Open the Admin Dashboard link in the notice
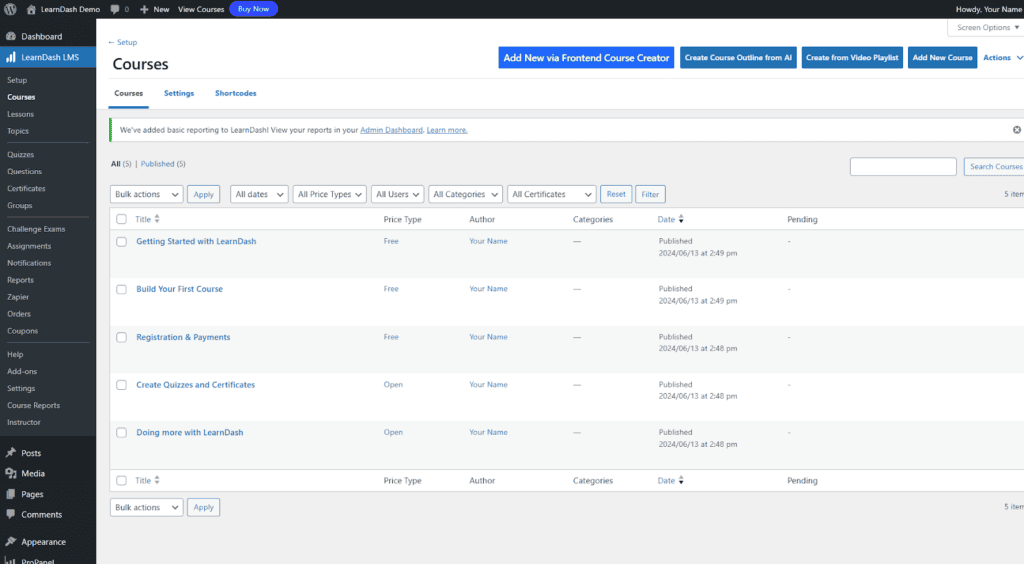 (391, 130)
